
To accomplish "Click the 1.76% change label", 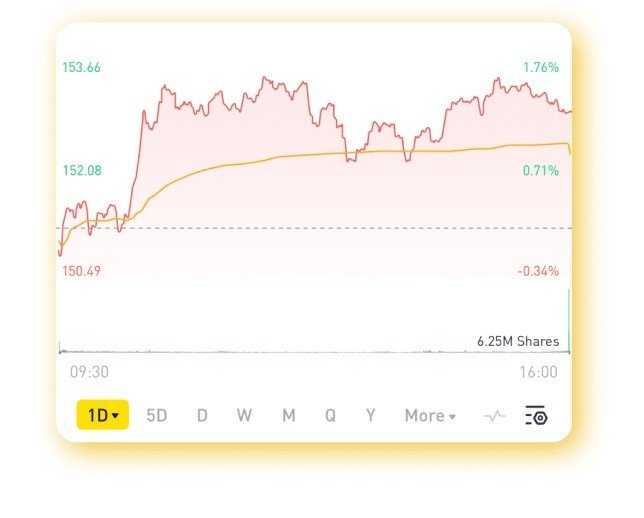I will (x=541, y=68).
